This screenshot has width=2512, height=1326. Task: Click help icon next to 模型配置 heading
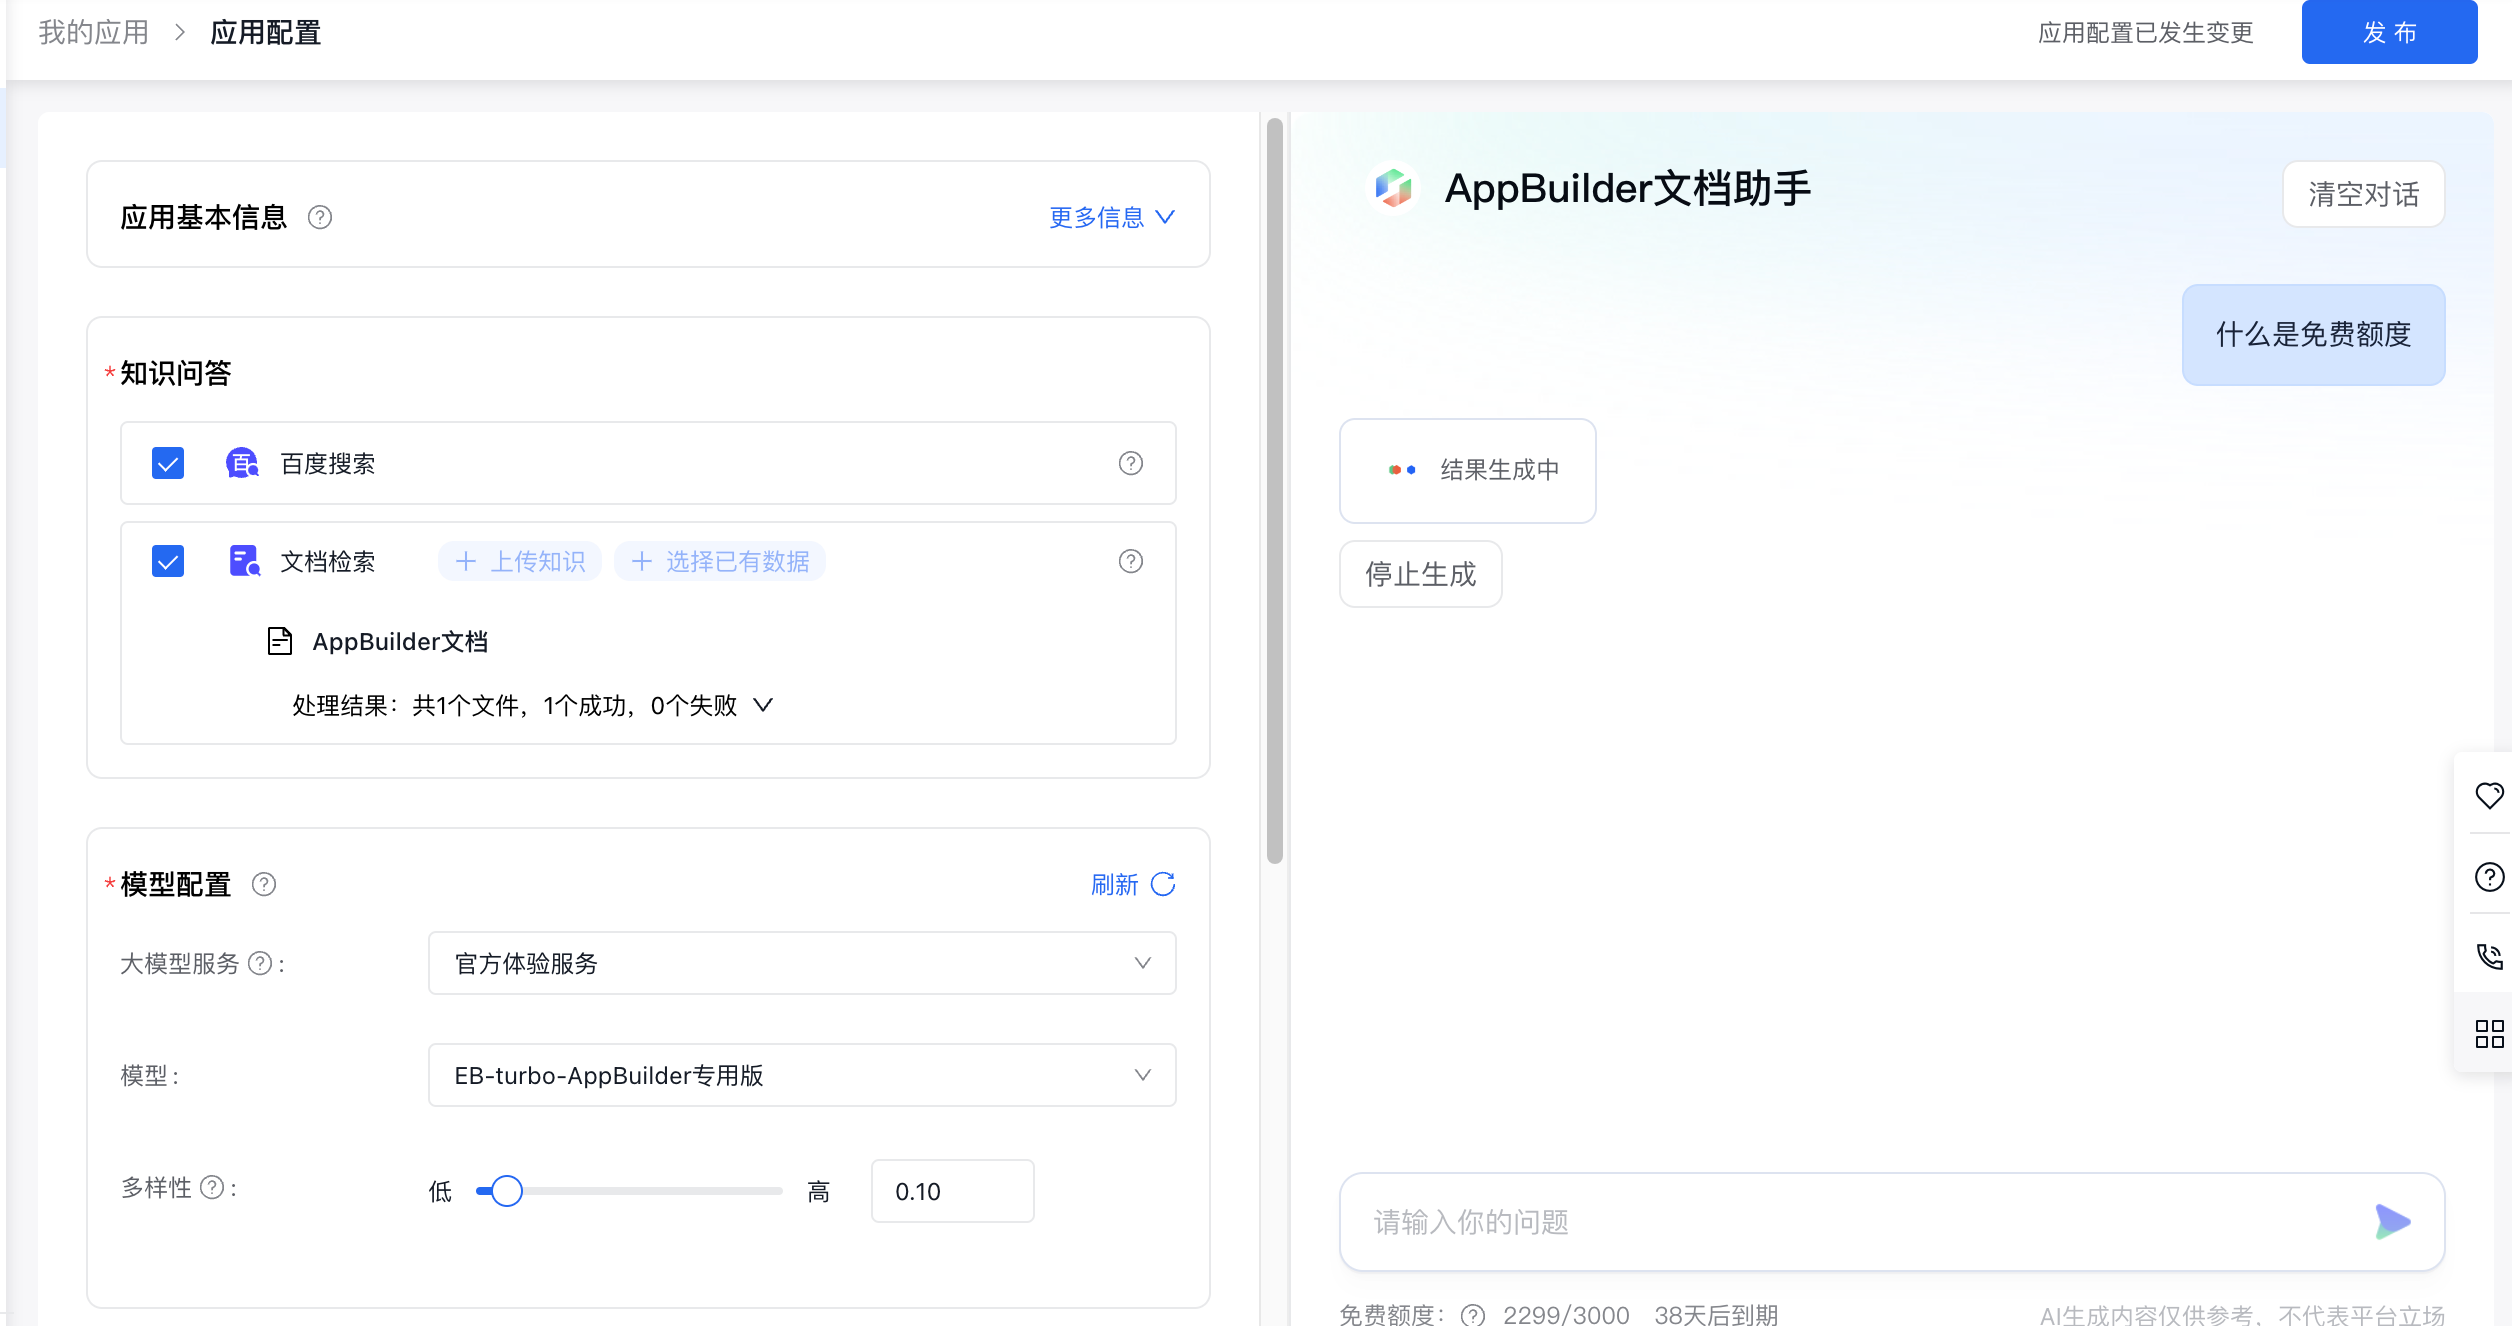264,884
